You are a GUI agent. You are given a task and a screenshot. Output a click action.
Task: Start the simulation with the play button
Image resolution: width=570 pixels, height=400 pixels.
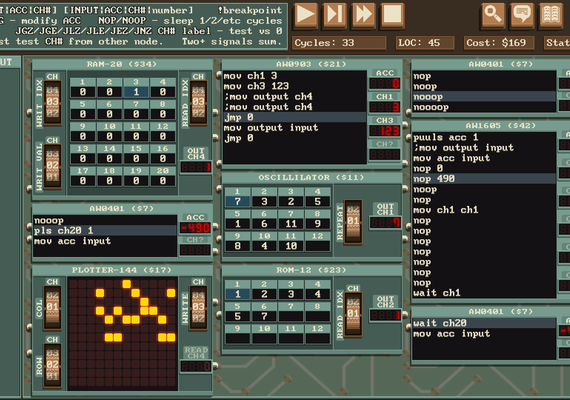coord(305,15)
